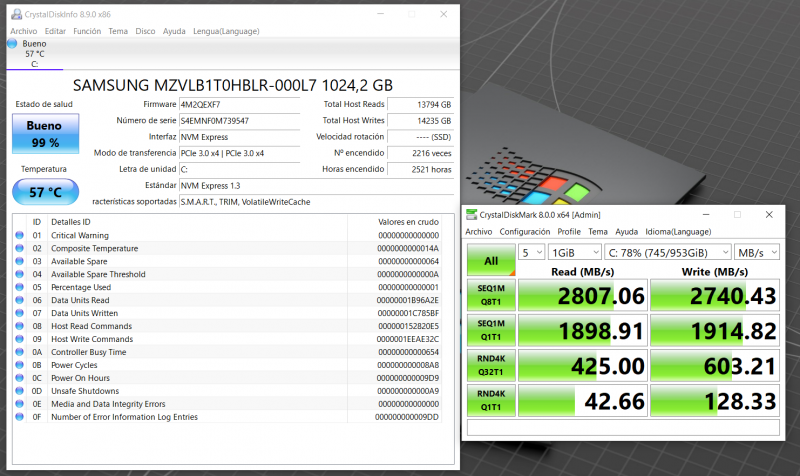Open the drive selector showing C: 78%
Viewport: 800px width, 476px height.
pyautogui.click(x=667, y=252)
